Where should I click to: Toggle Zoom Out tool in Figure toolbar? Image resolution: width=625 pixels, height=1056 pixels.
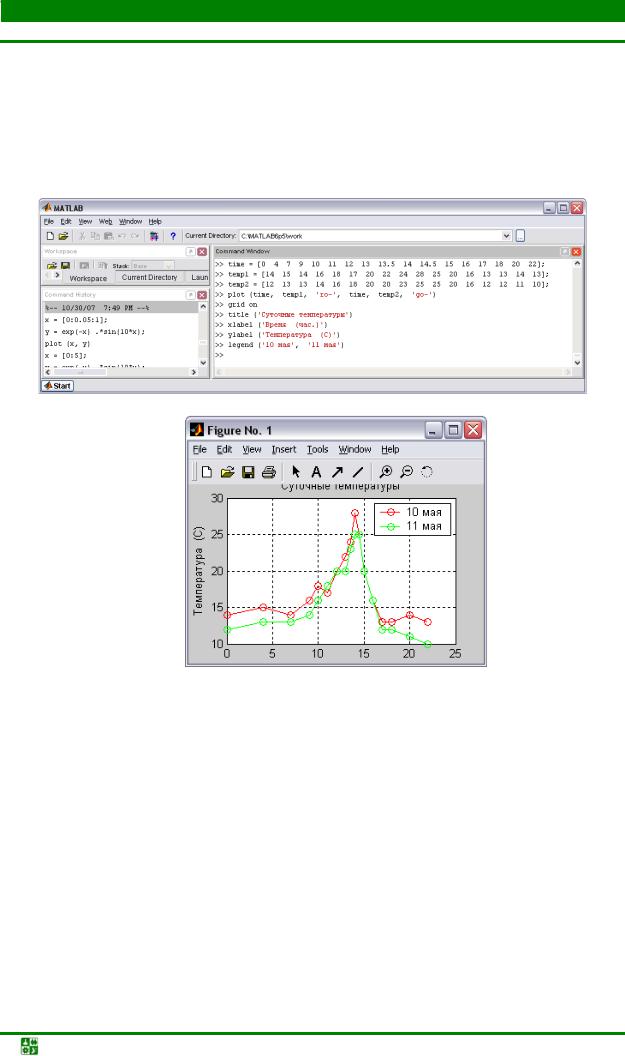coord(406,472)
